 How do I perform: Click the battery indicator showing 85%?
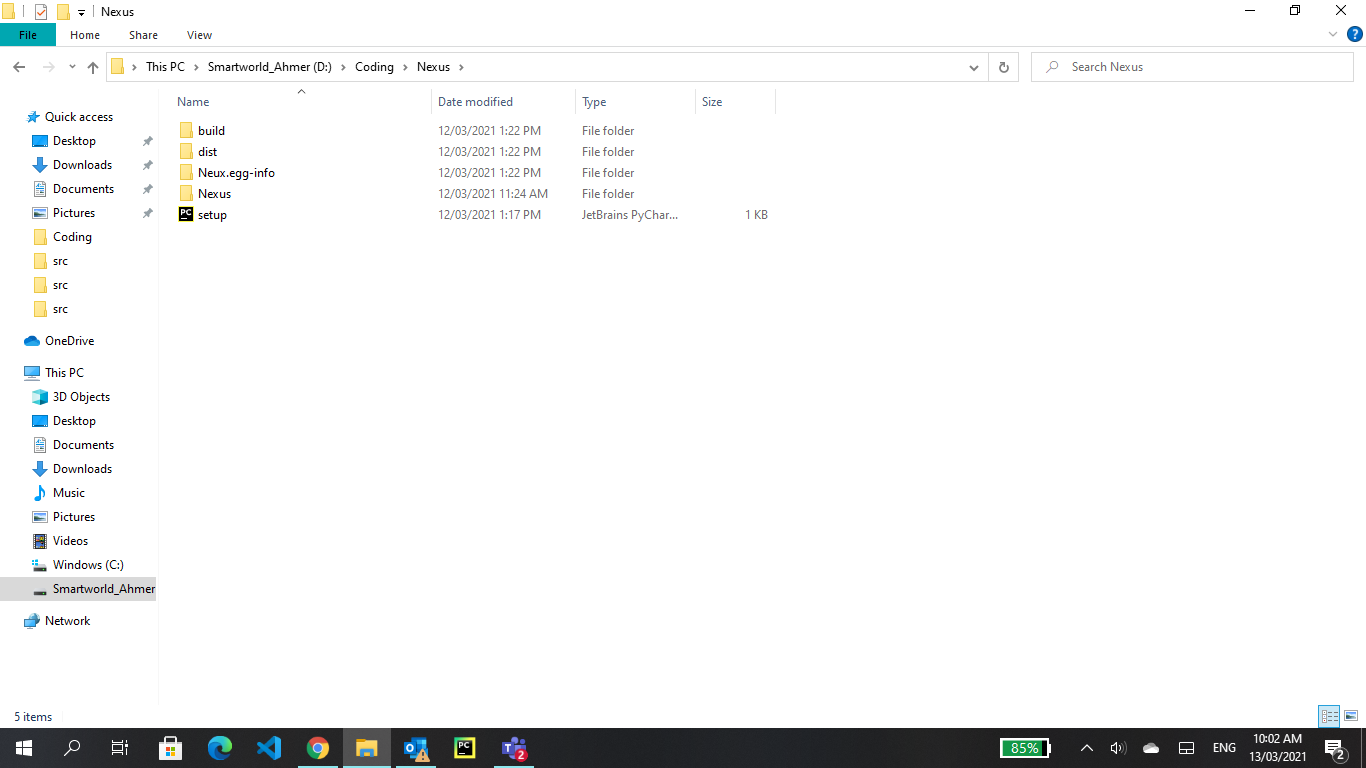coord(1024,747)
